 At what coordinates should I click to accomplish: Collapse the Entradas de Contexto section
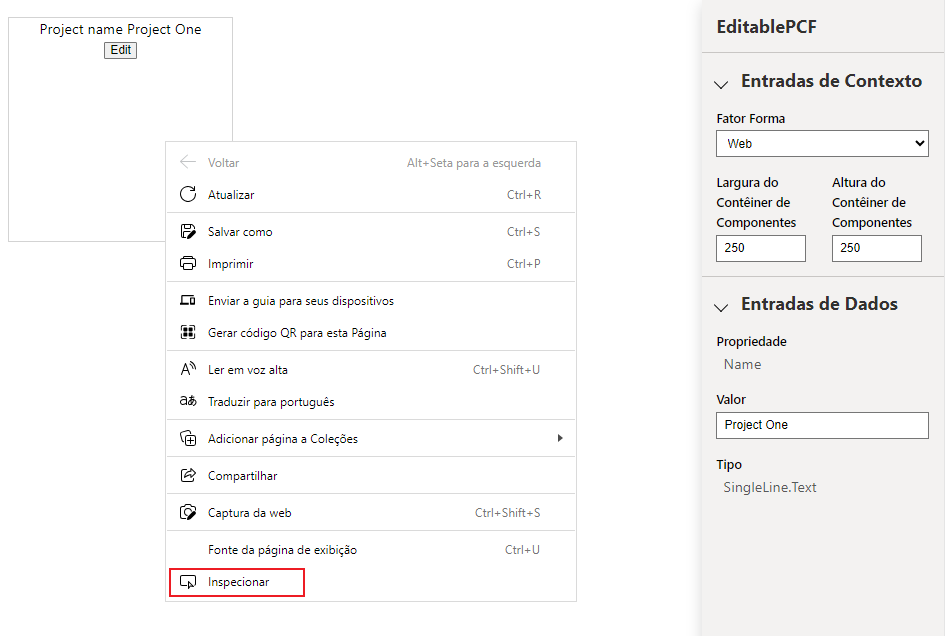point(721,83)
